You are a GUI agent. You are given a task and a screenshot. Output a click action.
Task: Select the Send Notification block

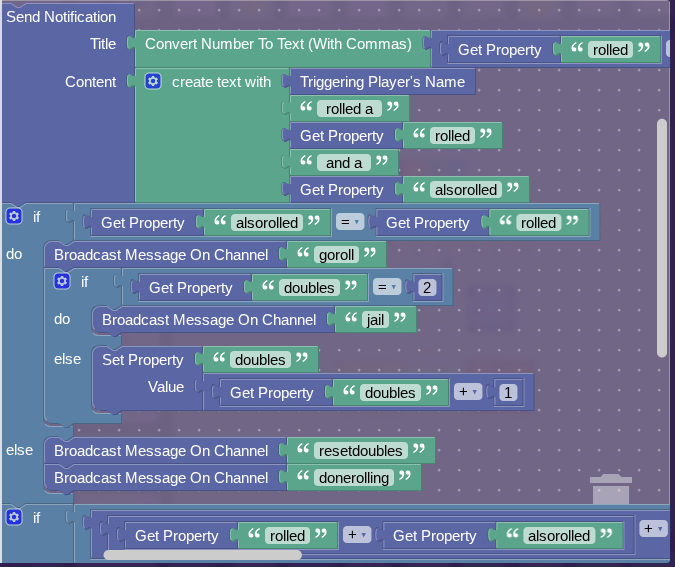click(x=61, y=17)
